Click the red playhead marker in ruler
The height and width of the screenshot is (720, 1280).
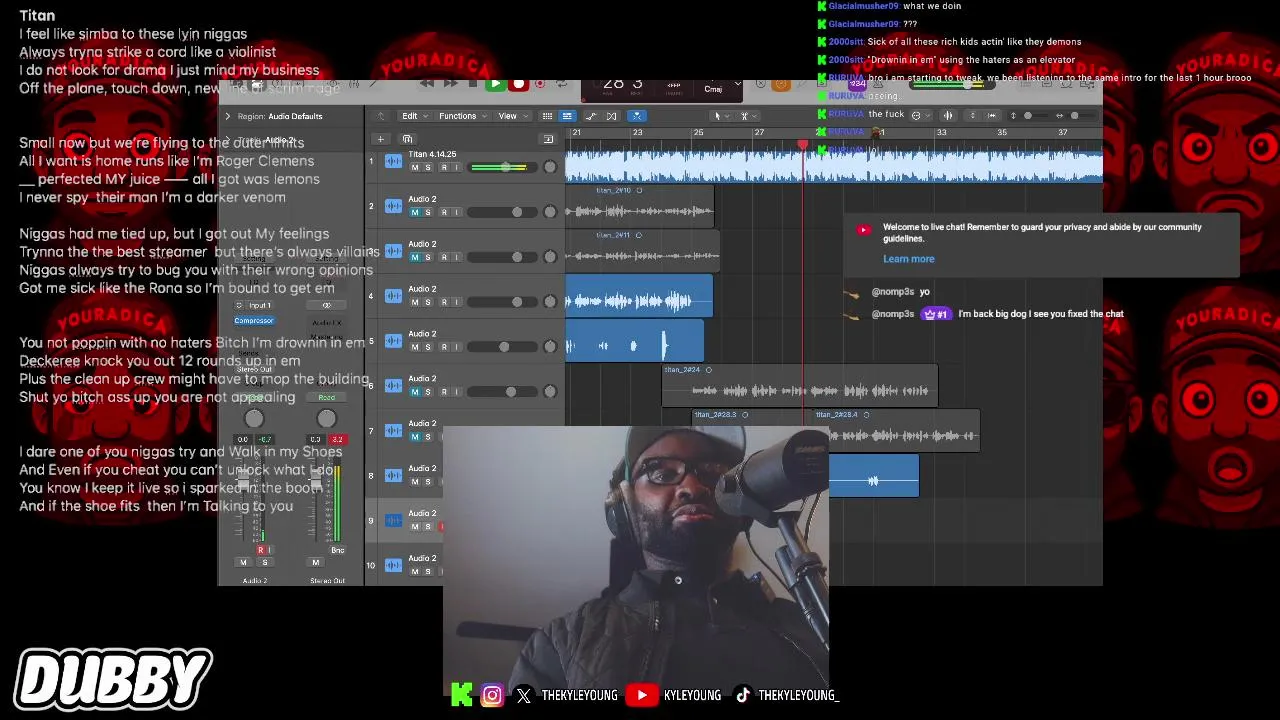tap(802, 146)
